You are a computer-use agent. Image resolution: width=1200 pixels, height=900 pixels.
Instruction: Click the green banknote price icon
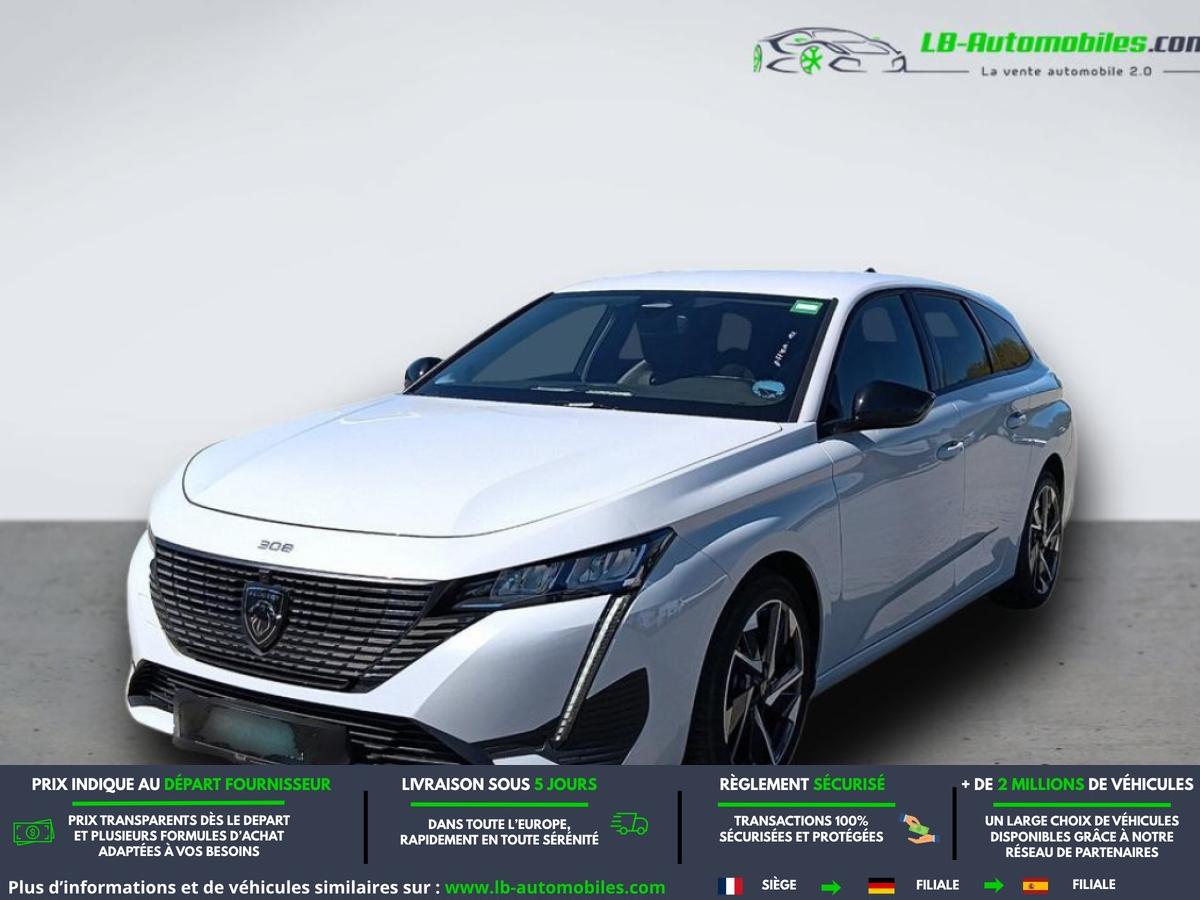[x=33, y=831]
